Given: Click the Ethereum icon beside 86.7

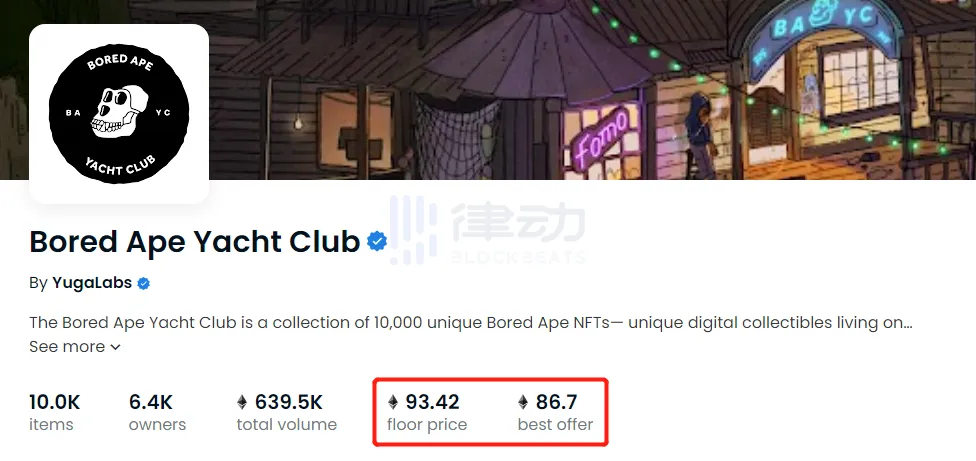Looking at the screenshot, I should point(523,403).
